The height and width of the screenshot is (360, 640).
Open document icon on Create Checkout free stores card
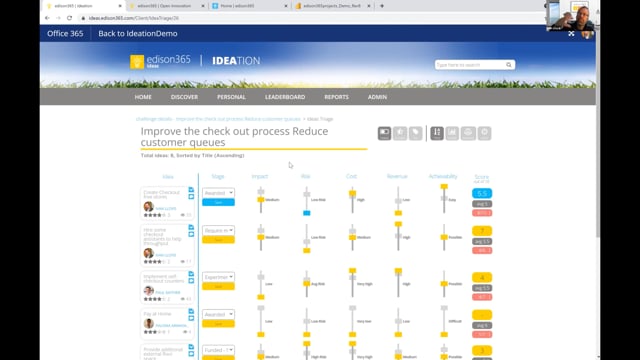tap(191, 190)
